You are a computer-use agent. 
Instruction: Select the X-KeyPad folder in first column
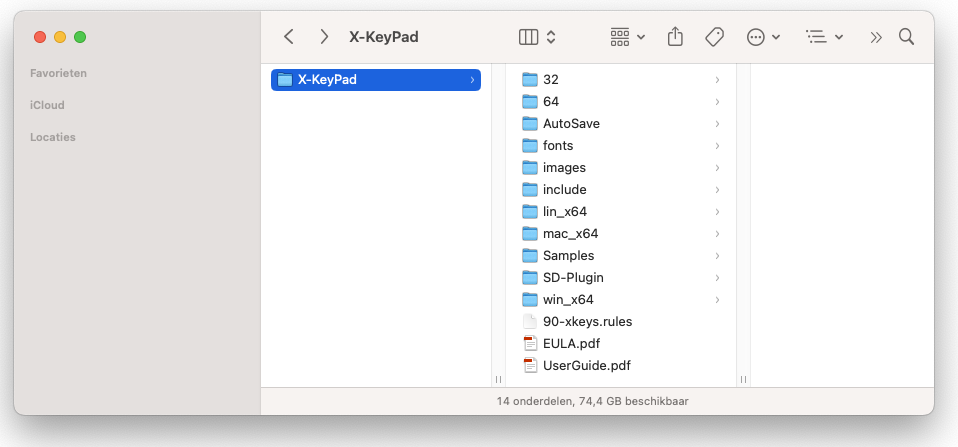pyautogui.click(x=376, y=79)
